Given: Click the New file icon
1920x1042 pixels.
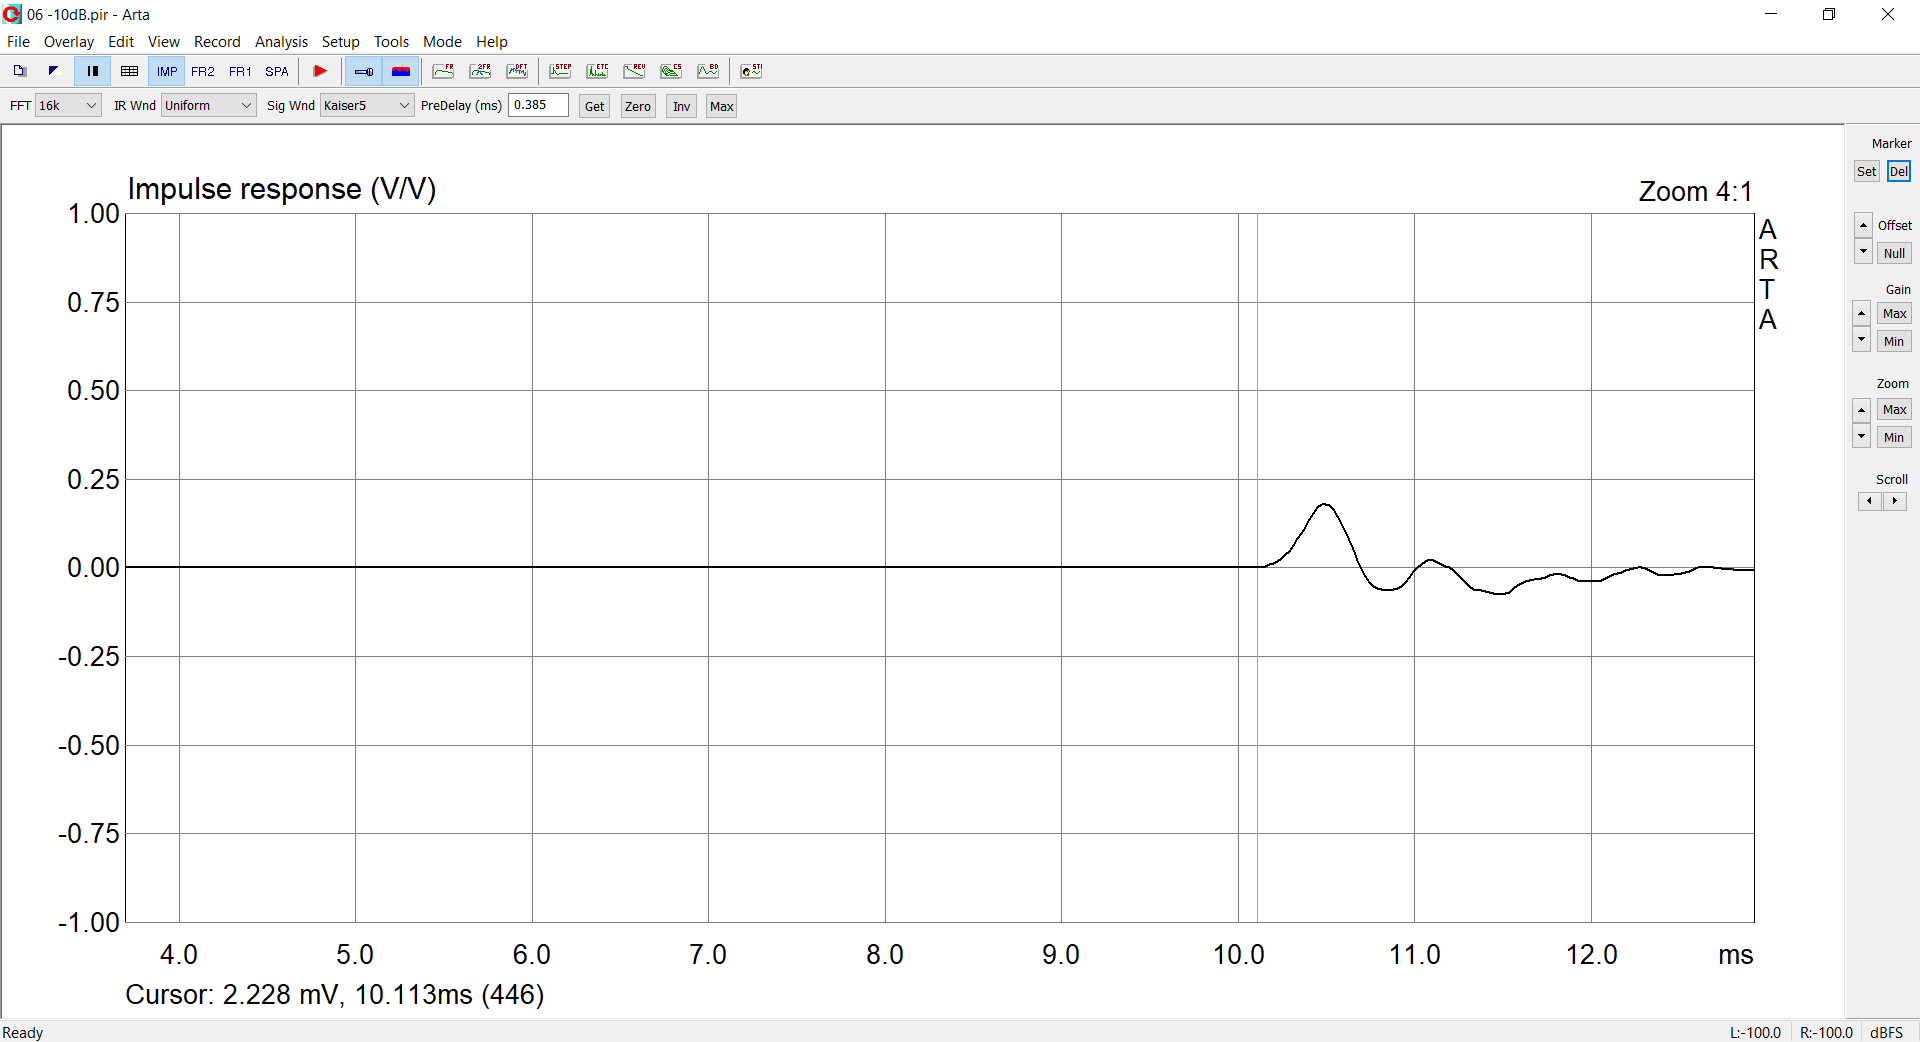Looking at the screenshot, I should click(19, 71).
